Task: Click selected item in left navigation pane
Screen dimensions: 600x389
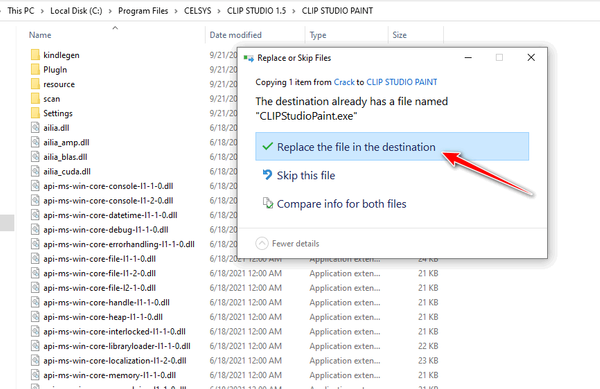Action: coord(7,223)
